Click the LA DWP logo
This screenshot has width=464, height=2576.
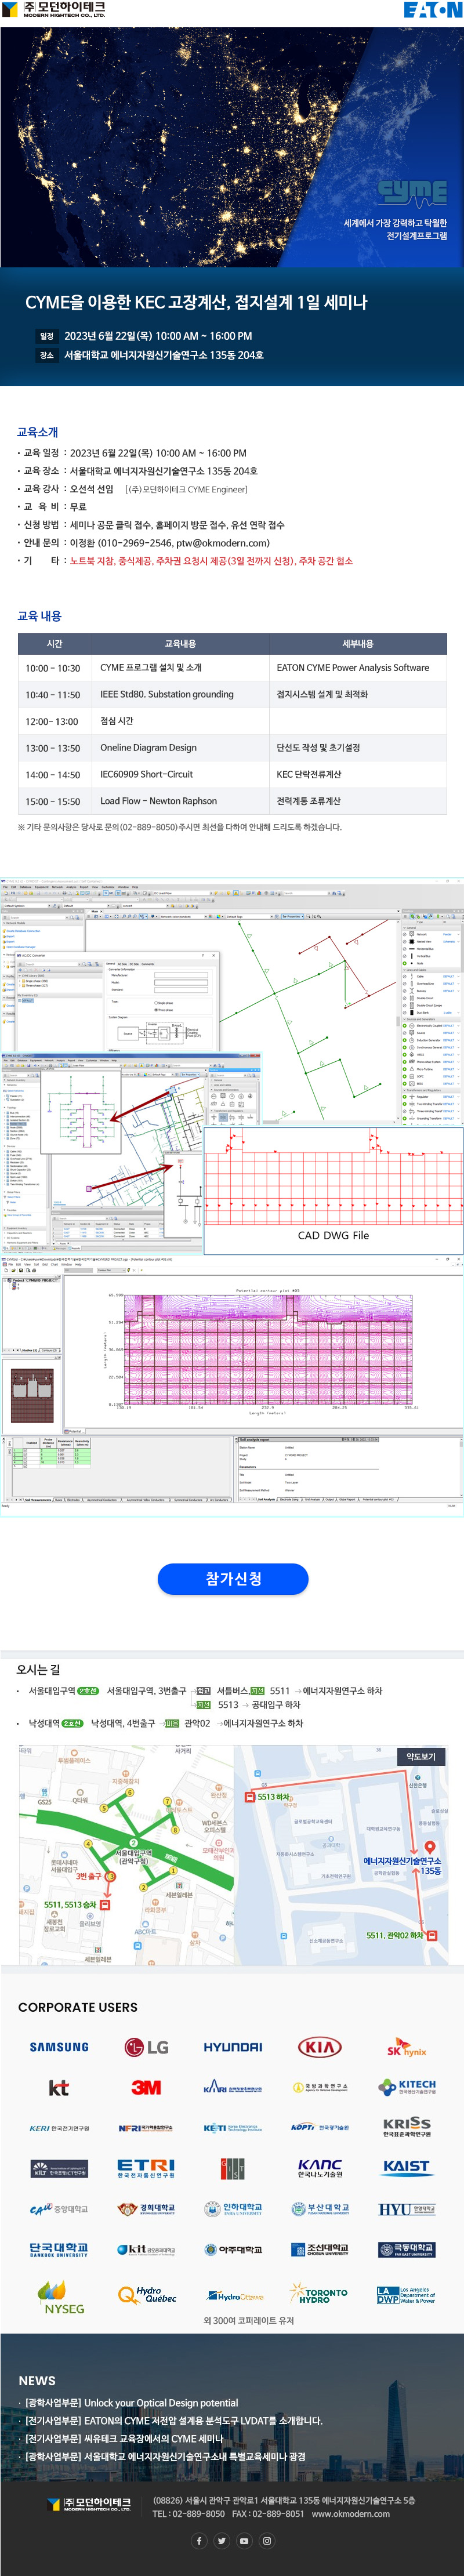pyautogui.click(x=407, y=2295)
